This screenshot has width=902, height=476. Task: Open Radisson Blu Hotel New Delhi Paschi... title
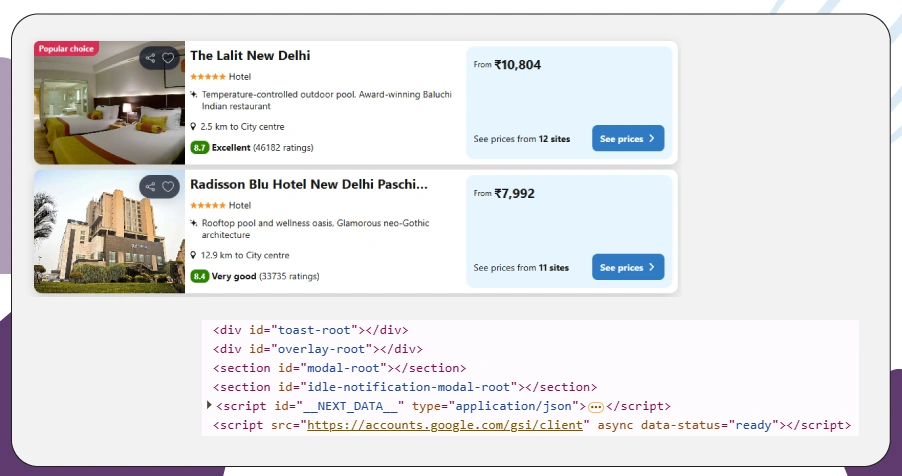[309, 184]
